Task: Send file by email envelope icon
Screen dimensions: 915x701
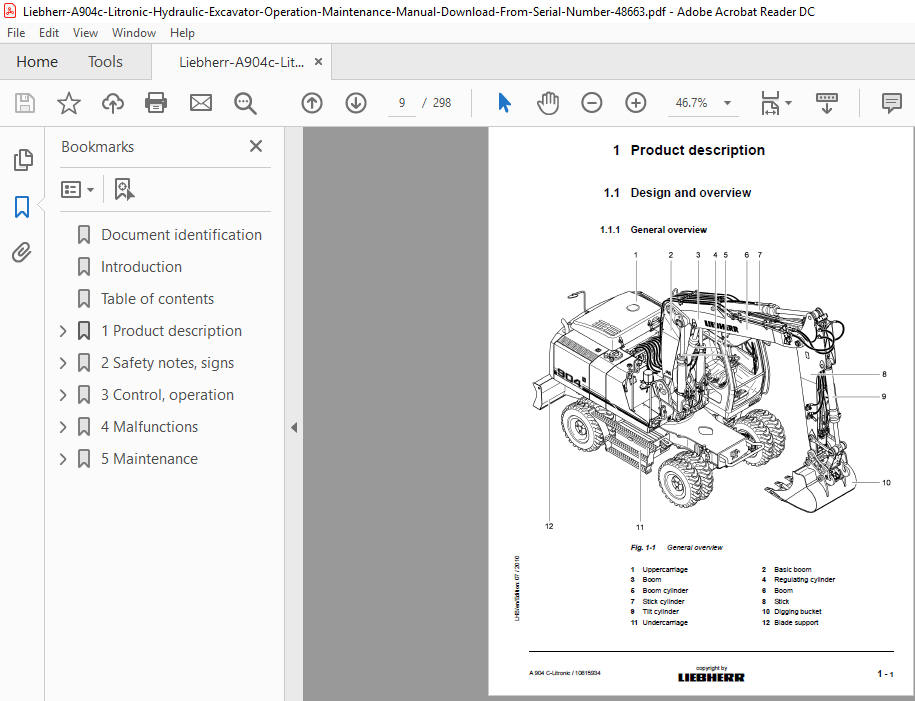Action: (201, 103)
